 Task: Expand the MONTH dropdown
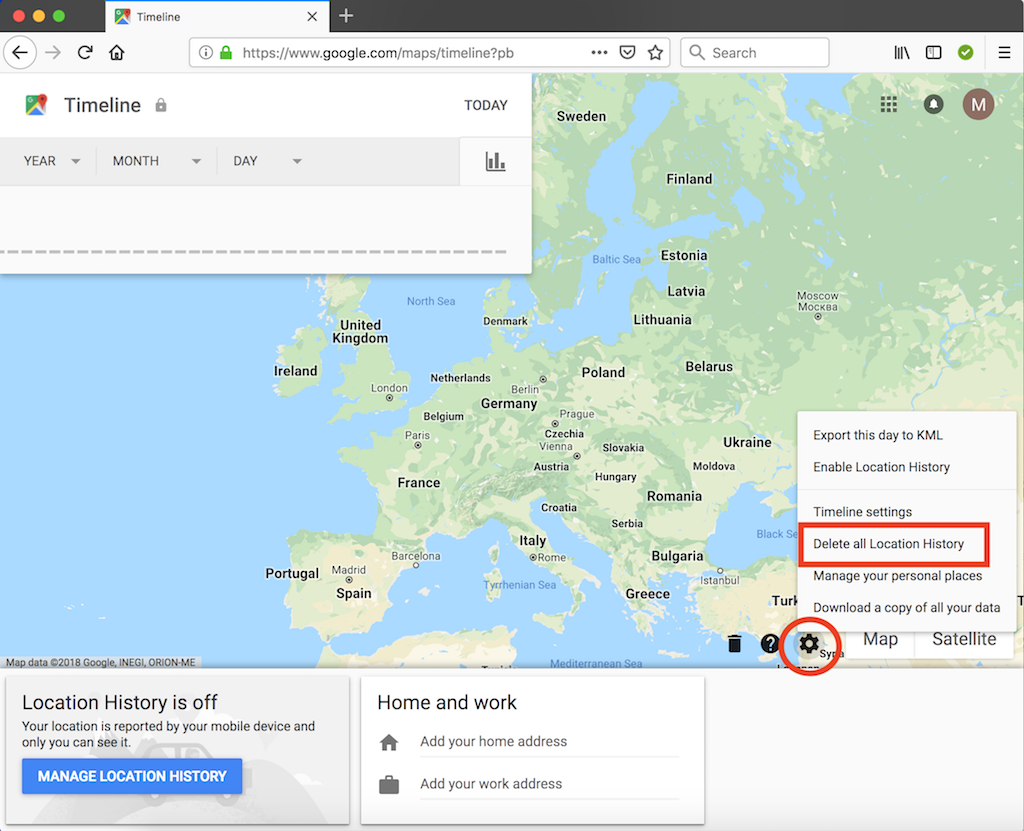tap(156, 161)
